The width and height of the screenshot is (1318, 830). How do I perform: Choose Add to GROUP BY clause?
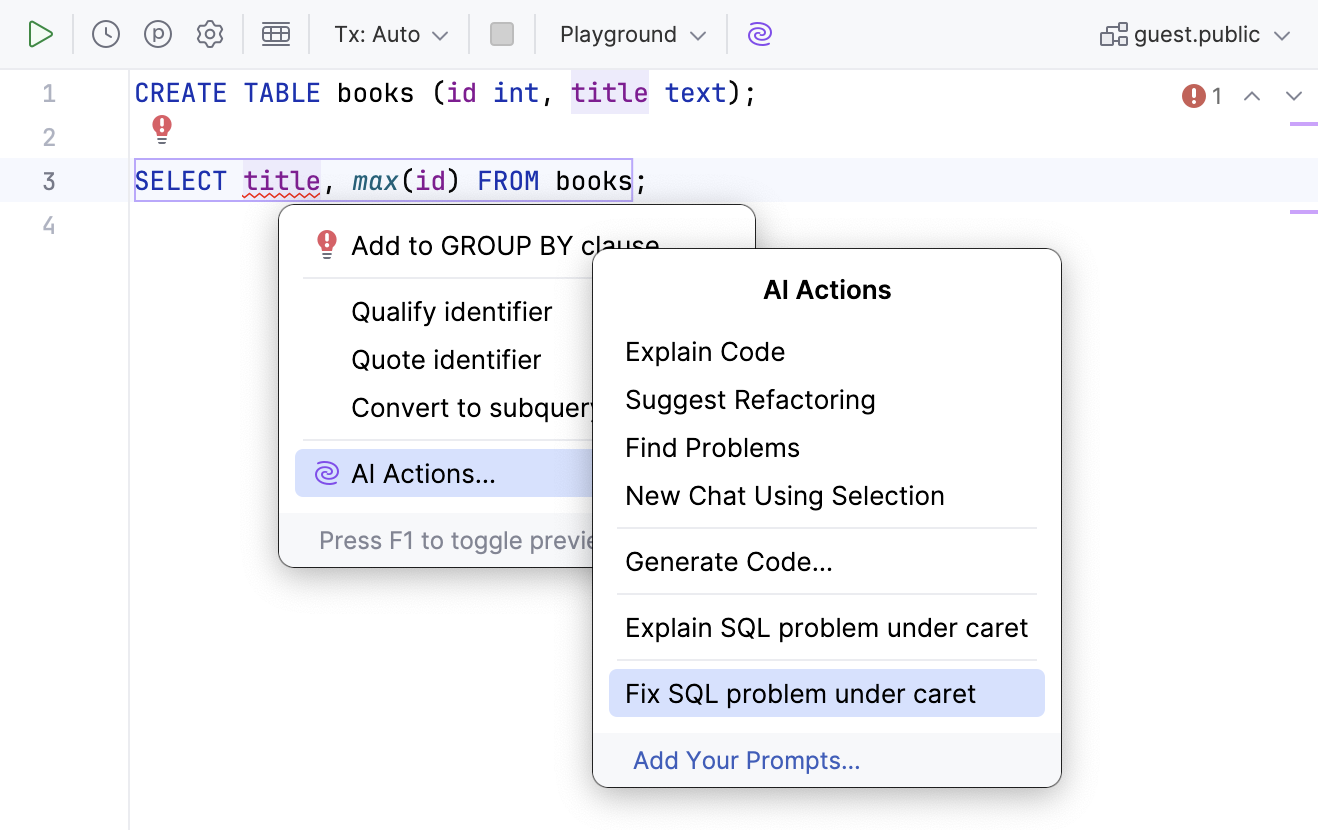click(x=504, y=245)
